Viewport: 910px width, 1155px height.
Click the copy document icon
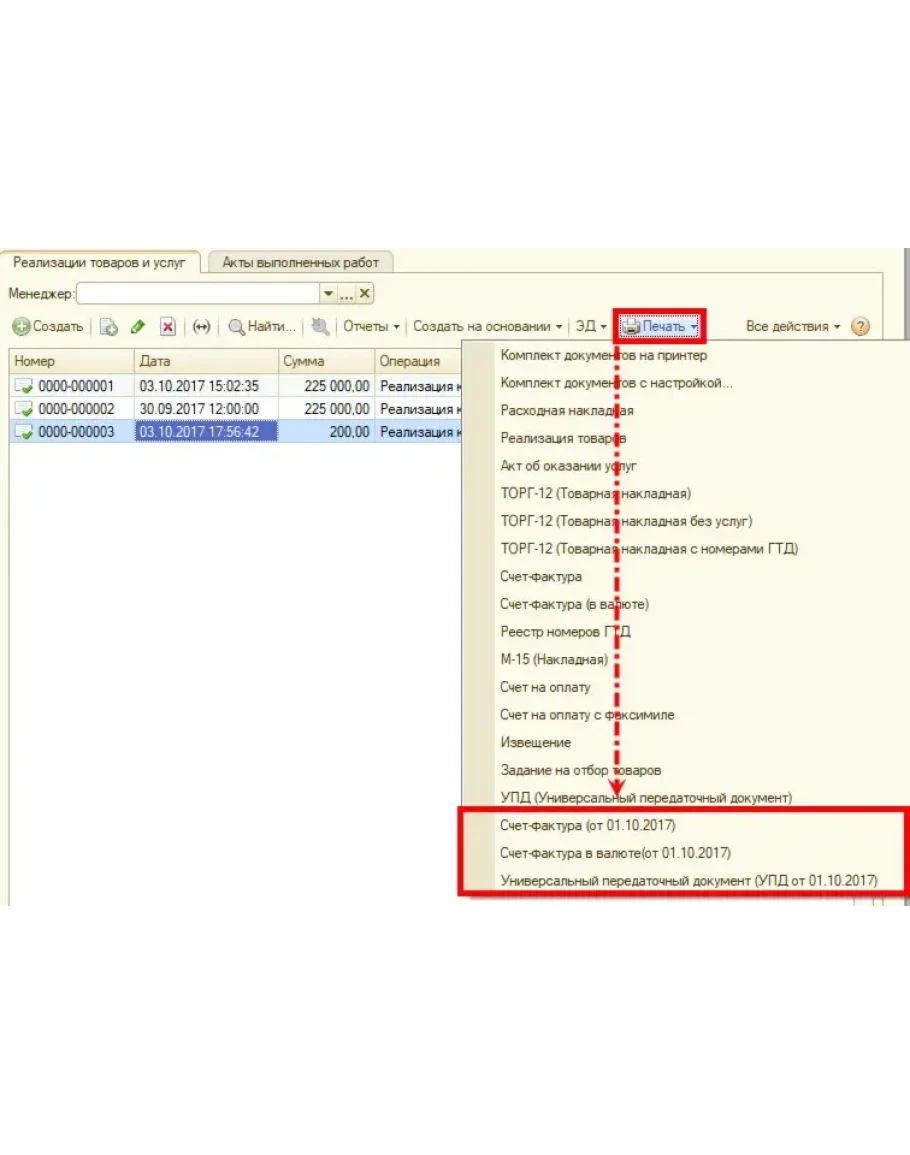coord(108,327)
